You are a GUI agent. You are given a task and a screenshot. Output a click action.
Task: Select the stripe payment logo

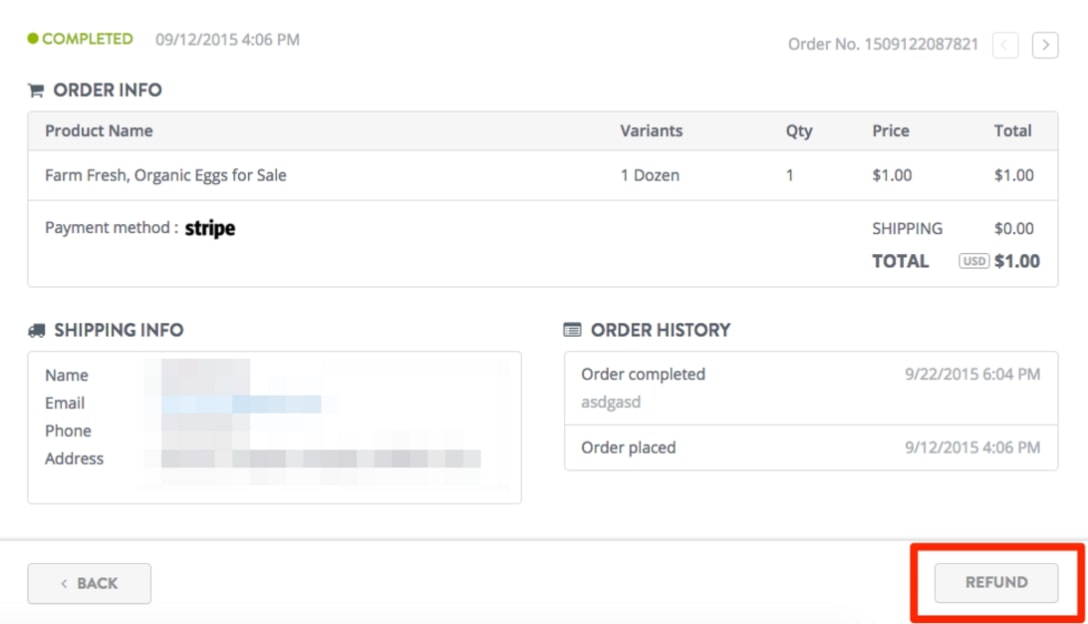click(211, 228)
